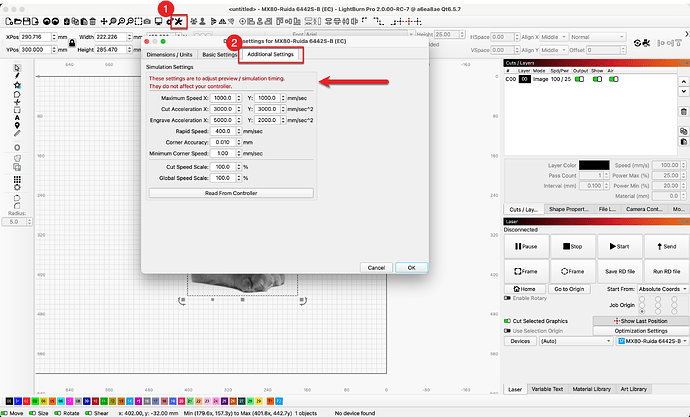The width and height of the screenshot is (690, 417).
Task: Open the MX80-Ruida device selector dropdown
Action: coord(653,341)
